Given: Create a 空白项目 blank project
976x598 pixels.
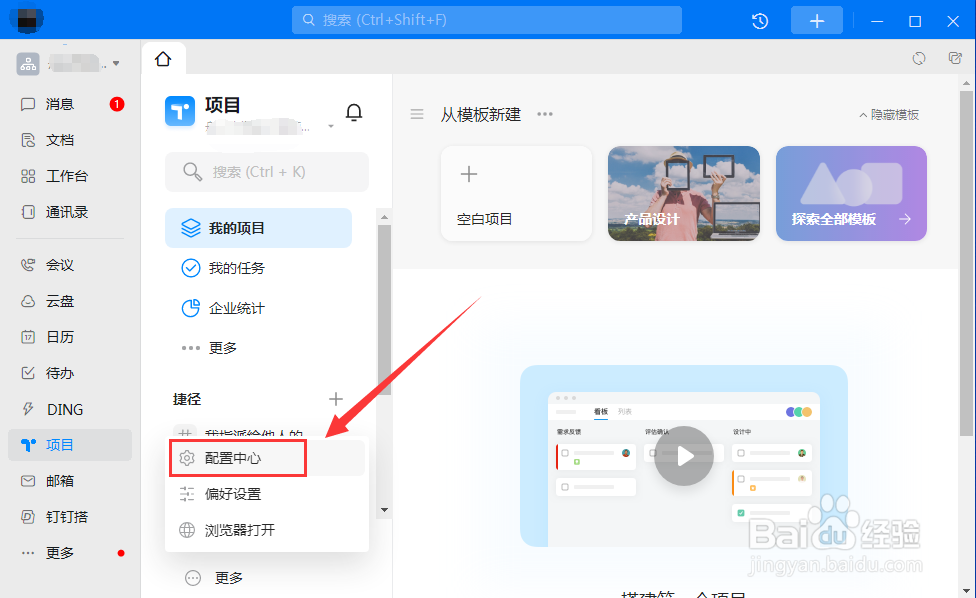Looking at the screenshot, I should [x=516, y=194].
